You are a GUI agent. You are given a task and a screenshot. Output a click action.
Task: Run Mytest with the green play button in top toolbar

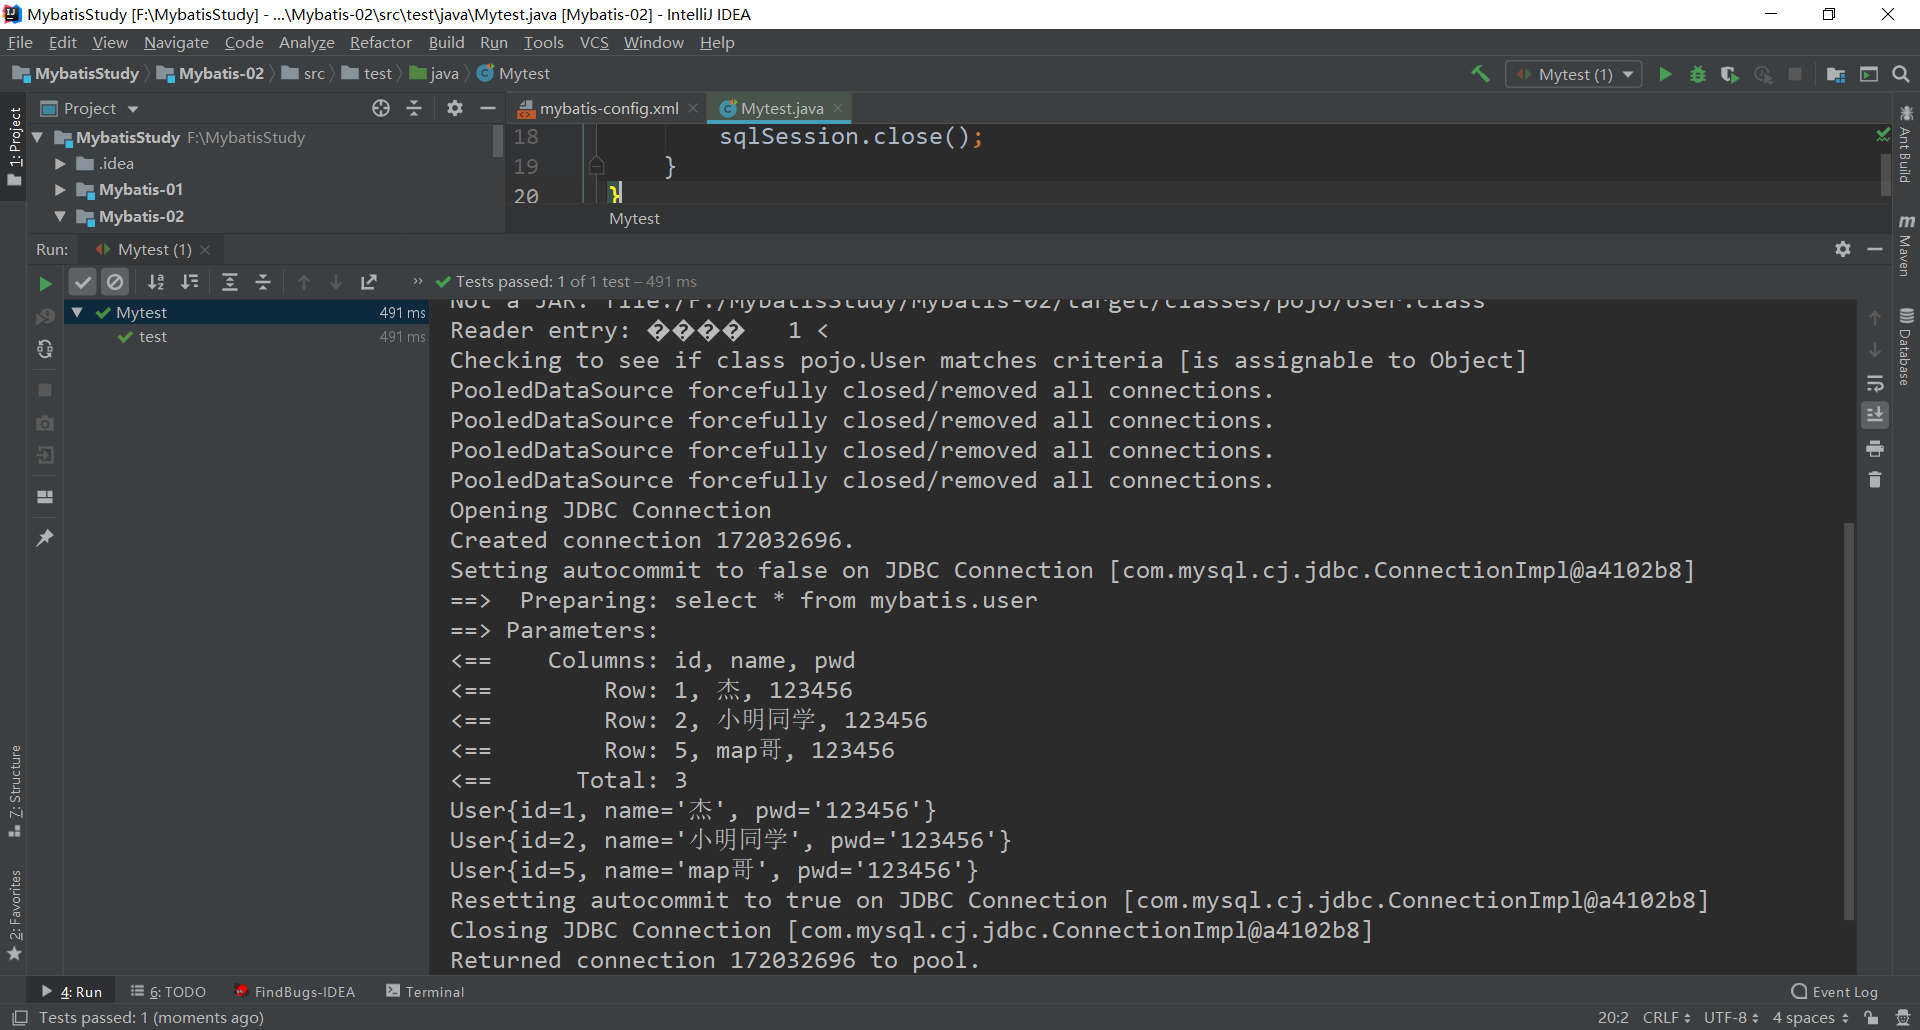(1665, 74)
